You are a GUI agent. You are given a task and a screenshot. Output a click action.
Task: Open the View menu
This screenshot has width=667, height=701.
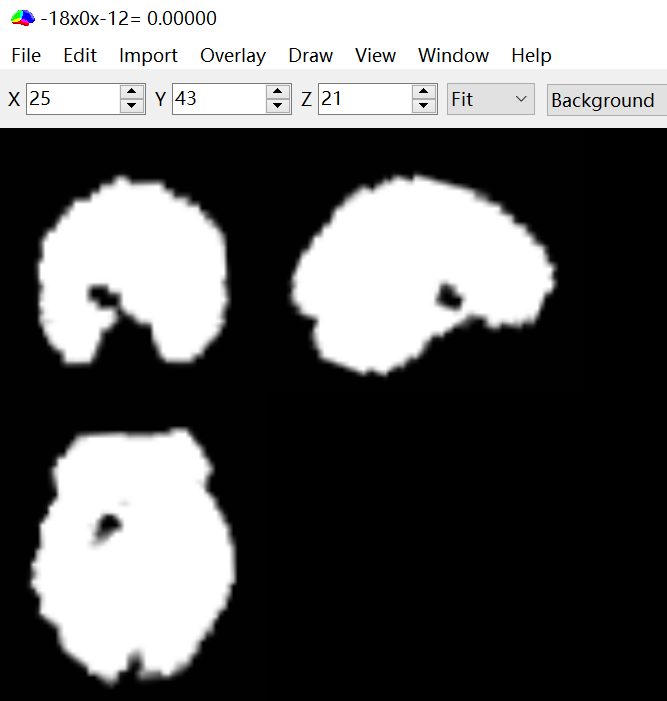[375, 55]
